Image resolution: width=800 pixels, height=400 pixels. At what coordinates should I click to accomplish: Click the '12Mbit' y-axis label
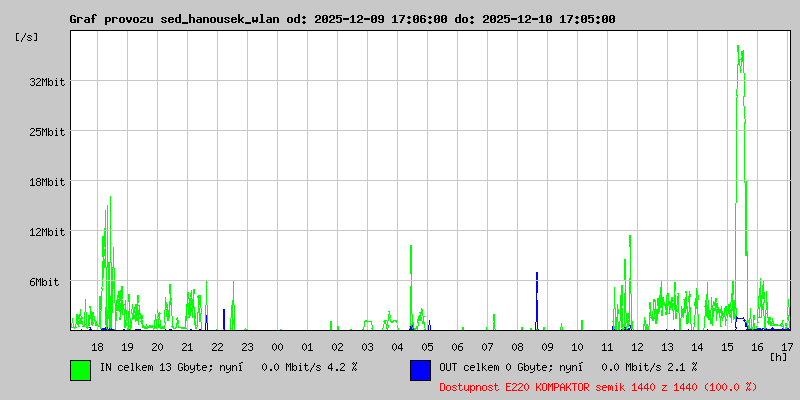point(47,232)
